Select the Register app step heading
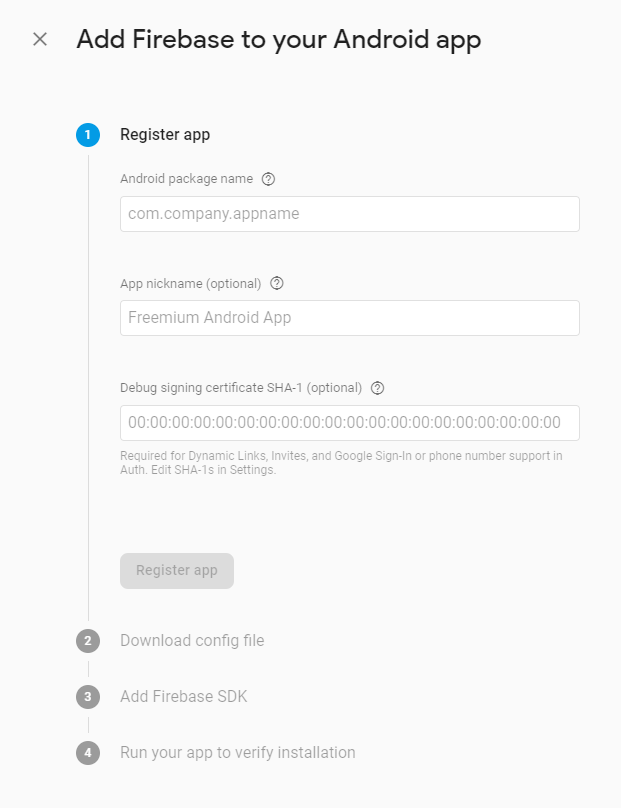Screen dimensions: 621x808 coord(165,134)
